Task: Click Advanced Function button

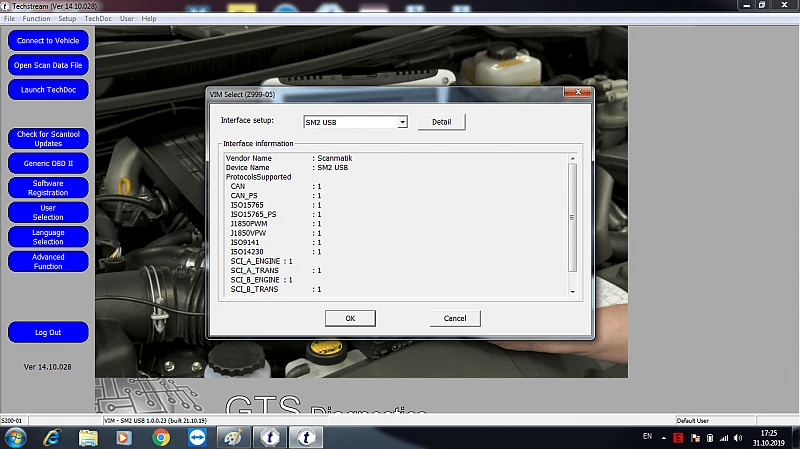Action: (x=48, y=261)
